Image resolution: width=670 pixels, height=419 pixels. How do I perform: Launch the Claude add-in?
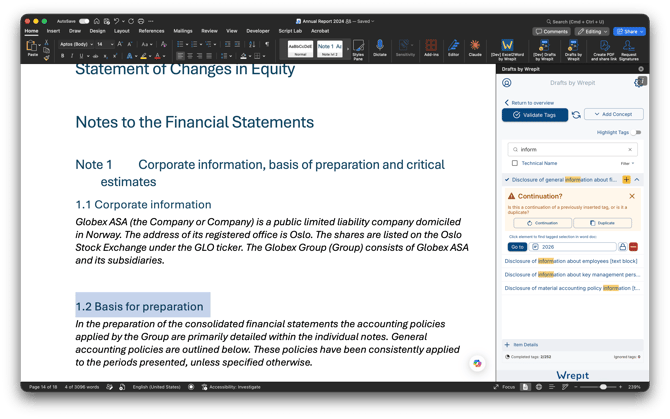pyautogui.click(x=475, y=48)
